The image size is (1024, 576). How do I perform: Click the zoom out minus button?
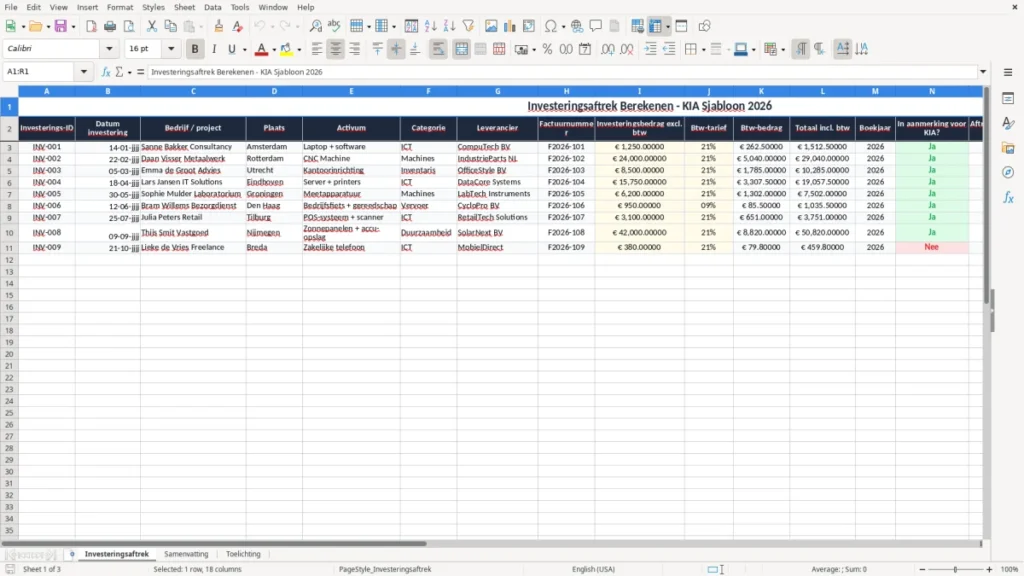(922, 569)
